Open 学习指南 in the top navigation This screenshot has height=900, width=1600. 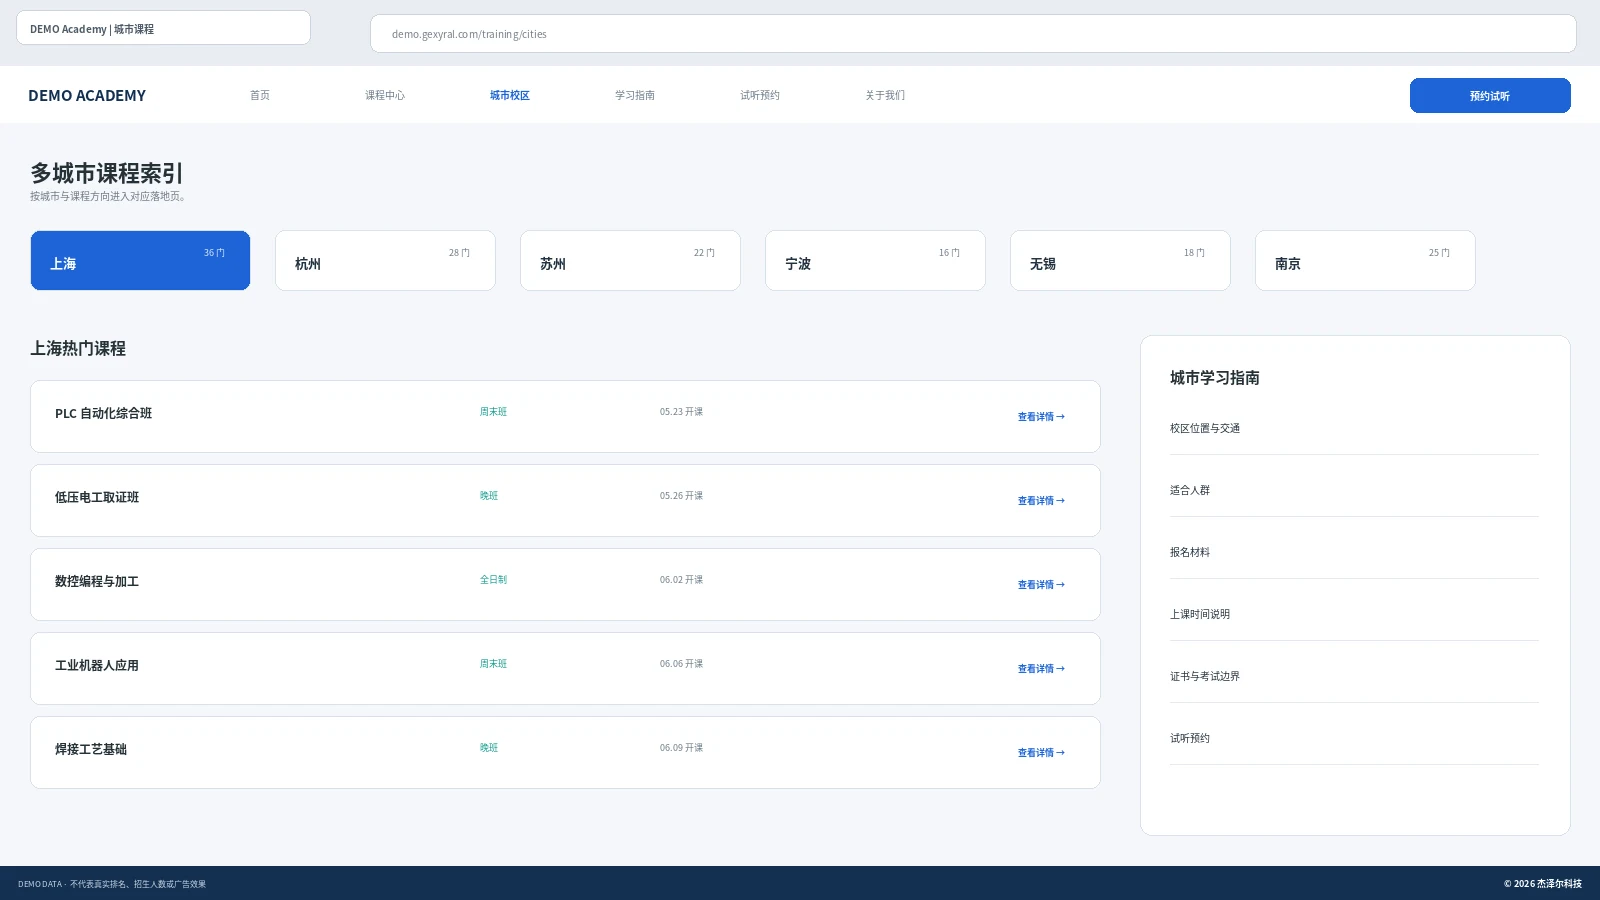[x=635, y=95]
